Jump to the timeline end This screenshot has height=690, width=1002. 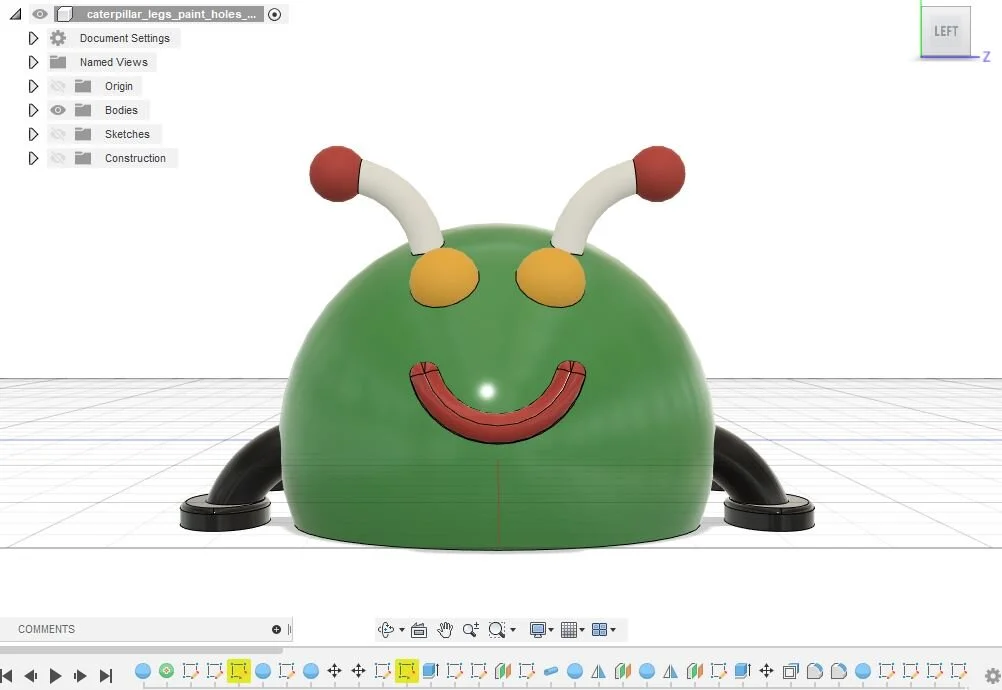[x=106, y=675]
